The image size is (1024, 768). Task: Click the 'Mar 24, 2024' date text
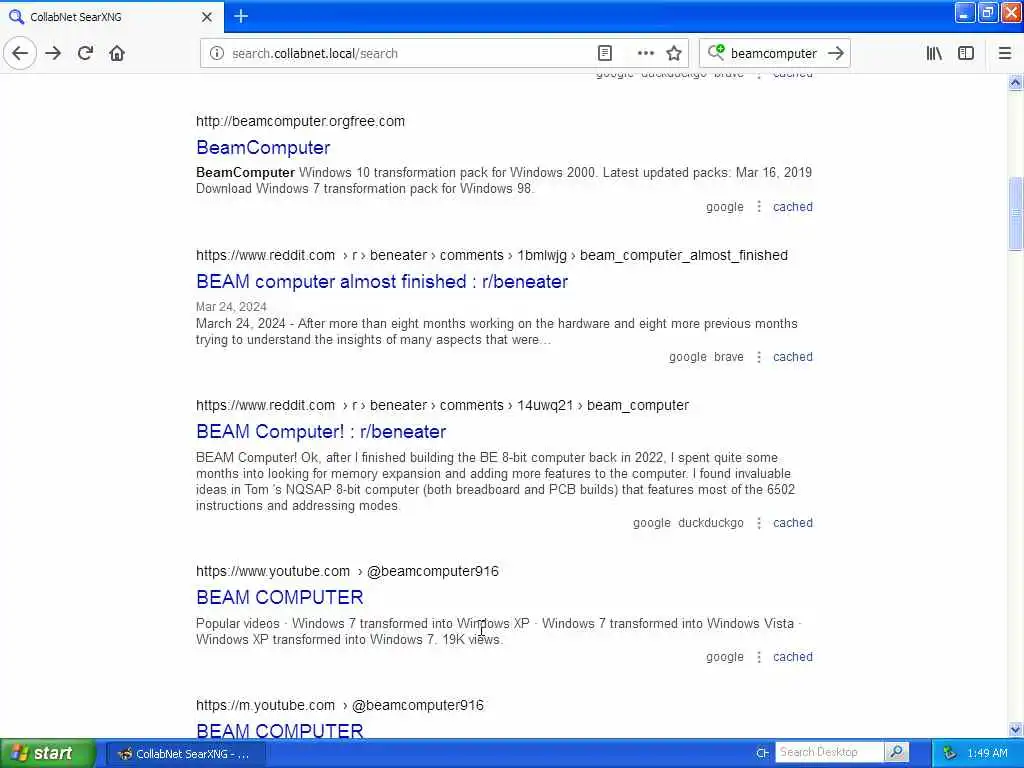click(231, 307)
